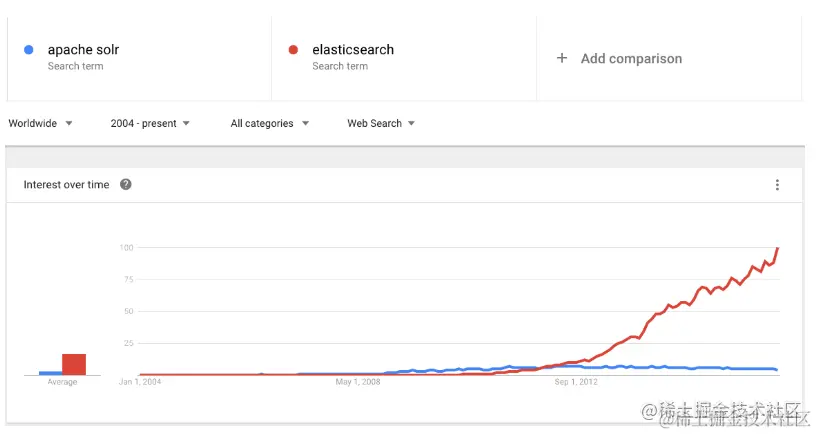This screenshot has height=435, width=817.
Task: Click the blue Average bar for apache solr
Action: [x=51, y=373]
